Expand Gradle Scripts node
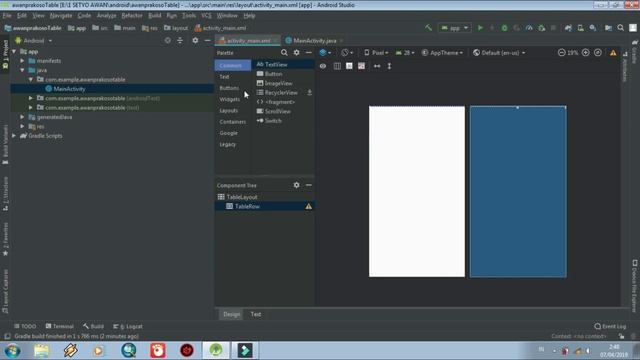This screenshot has height=360, width=640. point(14,136)
